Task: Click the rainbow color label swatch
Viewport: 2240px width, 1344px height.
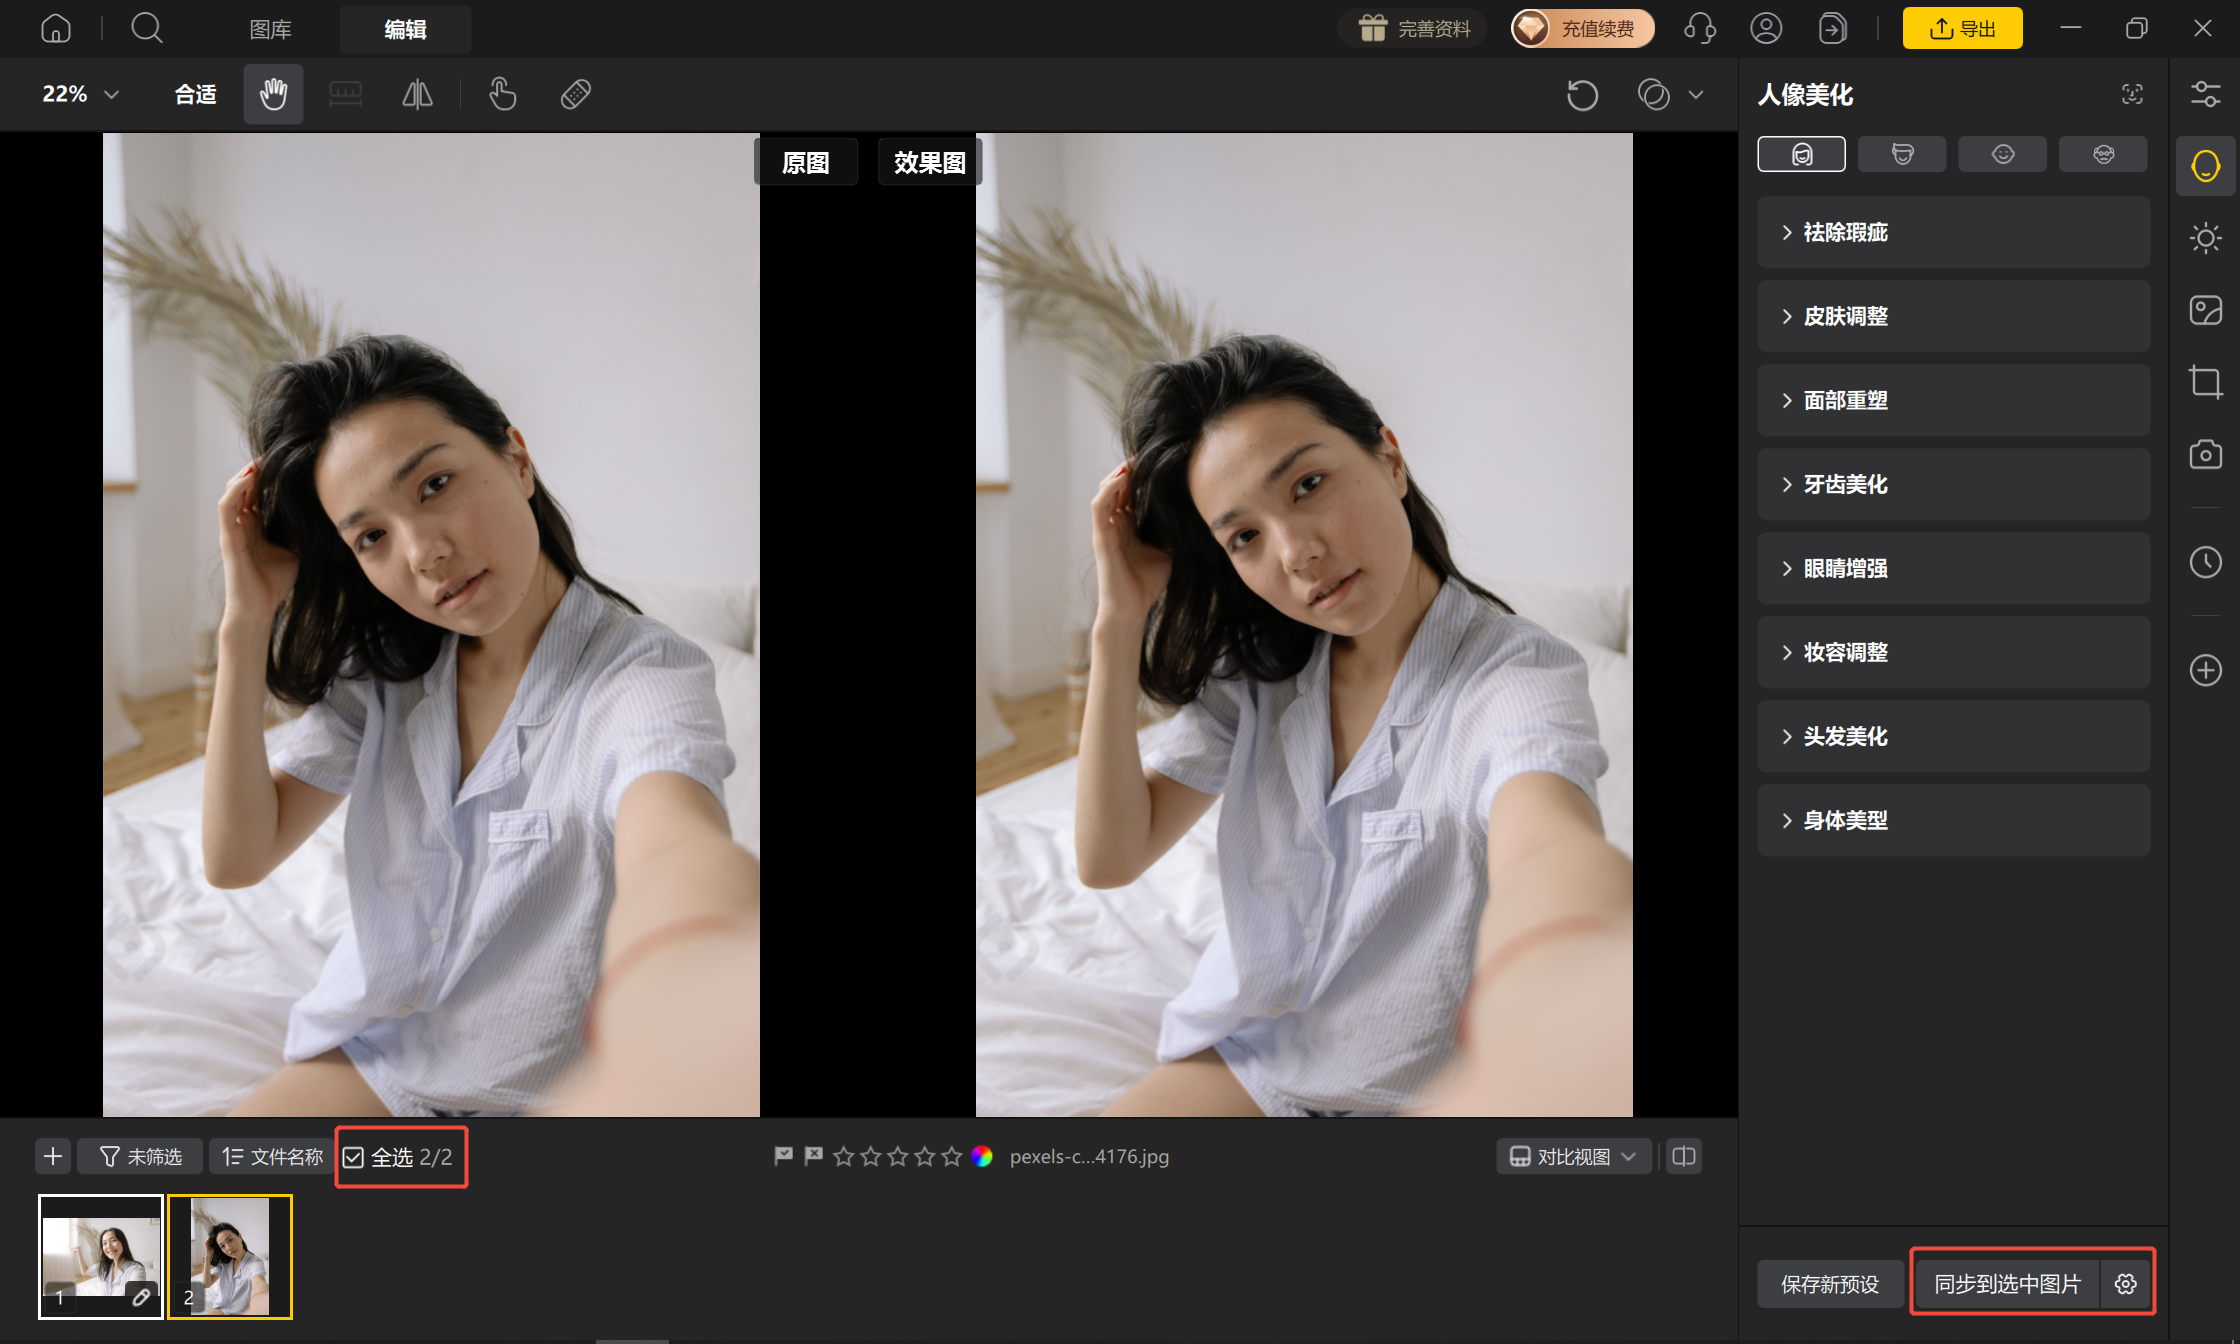Action: click(982, 1156)
